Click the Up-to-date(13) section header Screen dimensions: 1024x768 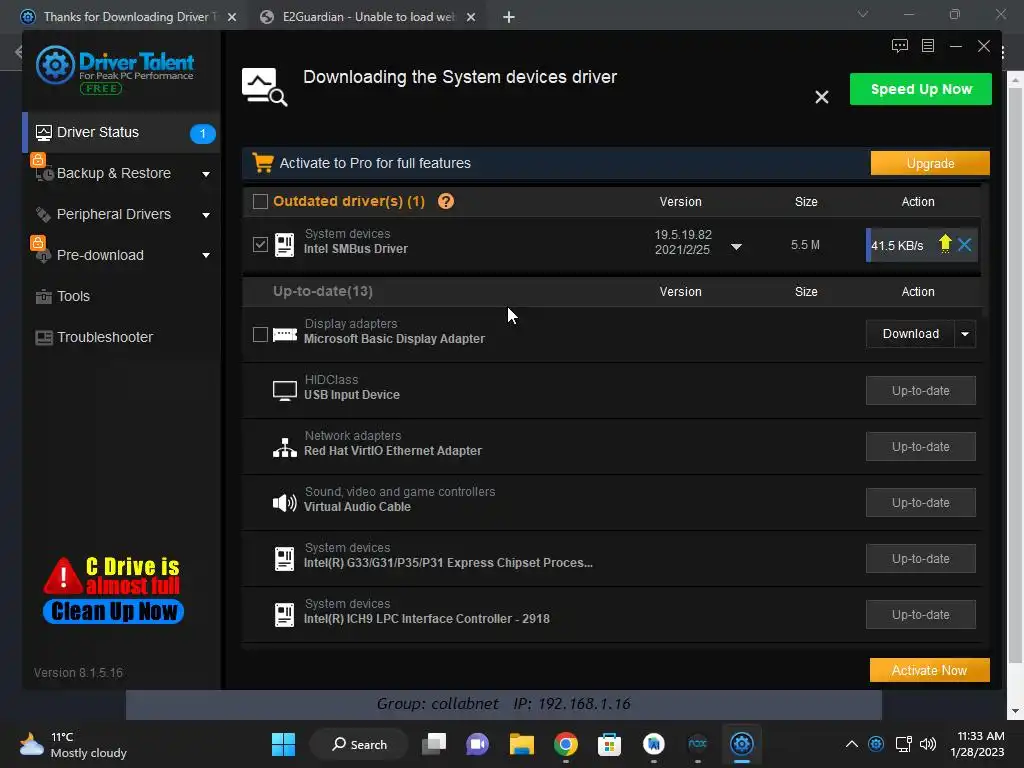tap(323, 291)
